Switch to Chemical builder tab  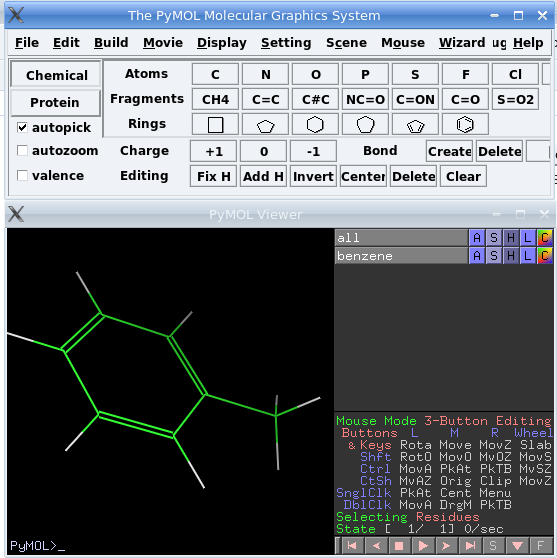(x=56, y=75)
